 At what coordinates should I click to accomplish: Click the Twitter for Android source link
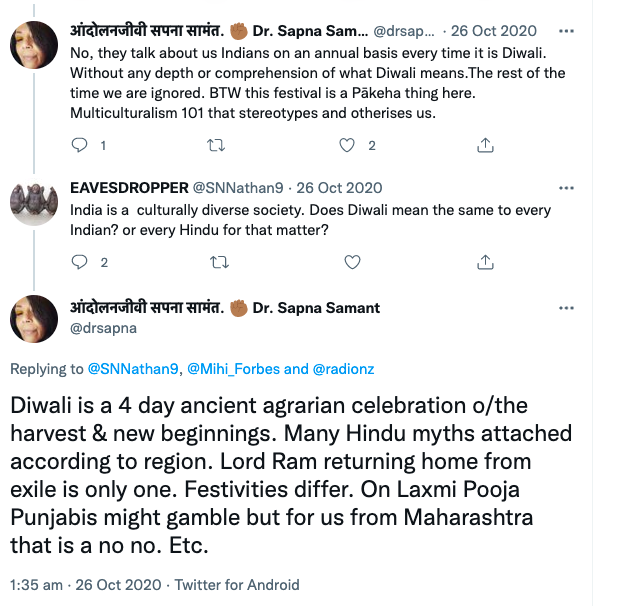pyautogui.click(x=238, y=585)
